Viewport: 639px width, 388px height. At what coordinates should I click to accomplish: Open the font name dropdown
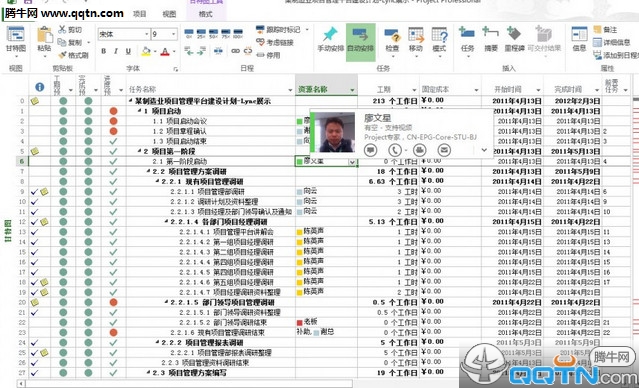(x=147, y=34)
